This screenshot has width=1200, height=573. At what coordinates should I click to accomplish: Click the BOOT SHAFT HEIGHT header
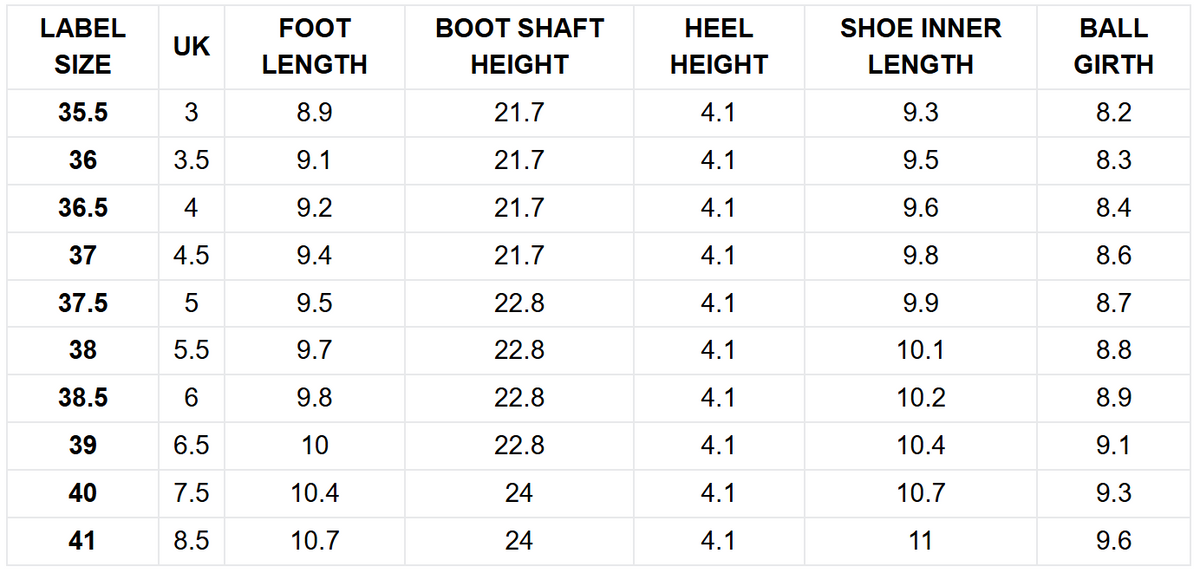coord(519,47)
